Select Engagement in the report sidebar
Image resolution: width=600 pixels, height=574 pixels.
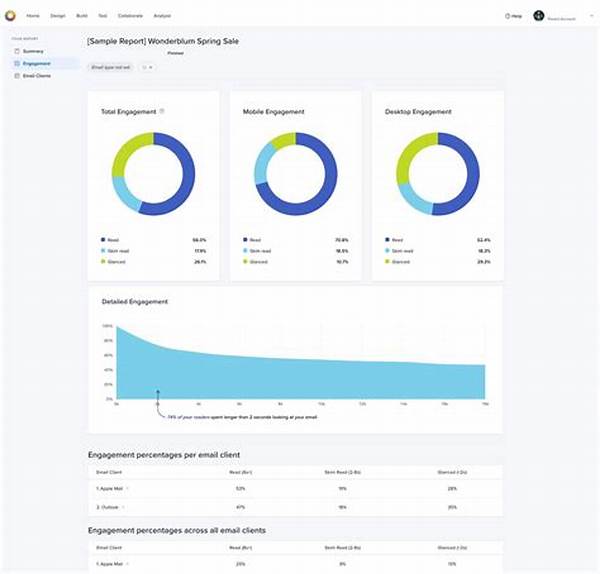point(37,63)
